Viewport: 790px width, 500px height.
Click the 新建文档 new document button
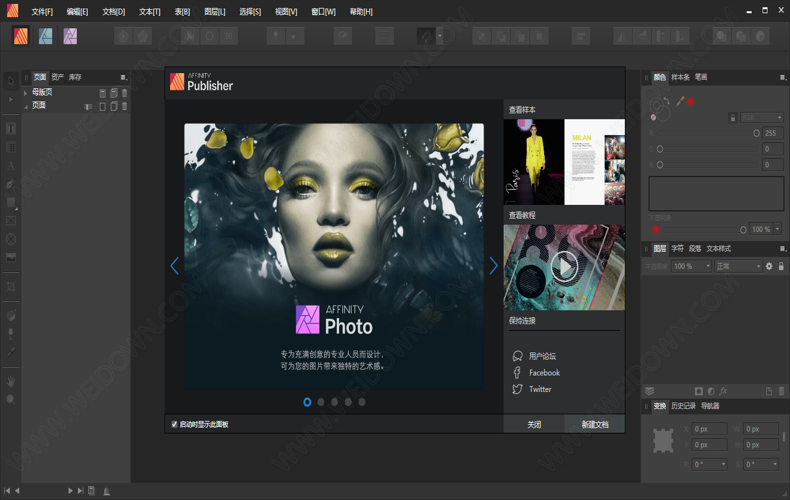tap(594, 424)
